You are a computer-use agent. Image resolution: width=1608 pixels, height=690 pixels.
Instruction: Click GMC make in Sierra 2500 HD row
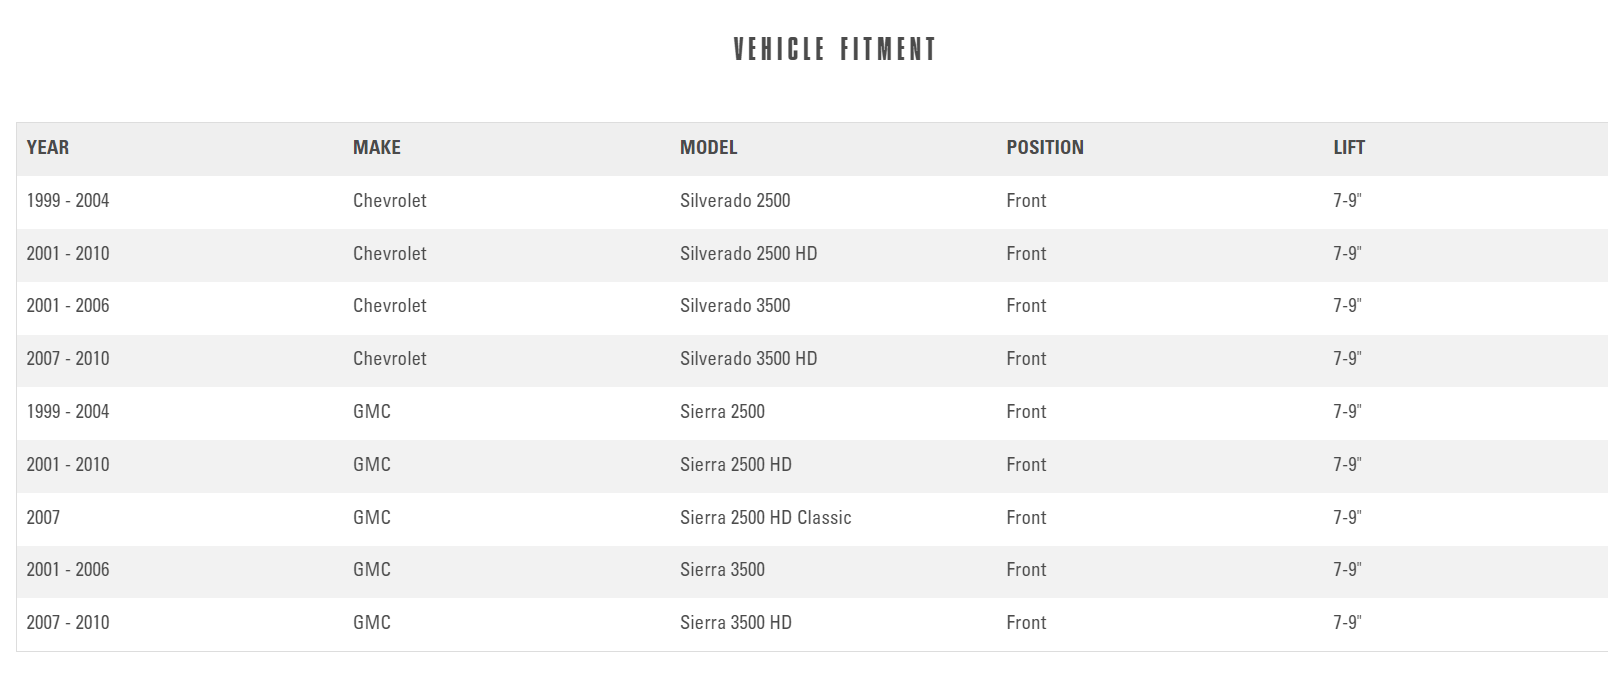371,465
